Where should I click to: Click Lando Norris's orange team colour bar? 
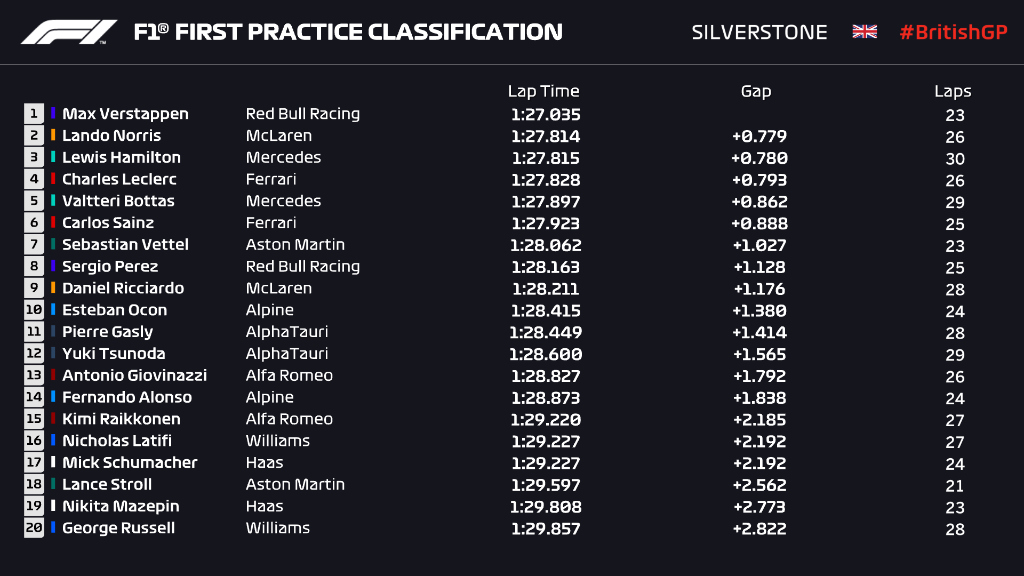tap(54, 136)
